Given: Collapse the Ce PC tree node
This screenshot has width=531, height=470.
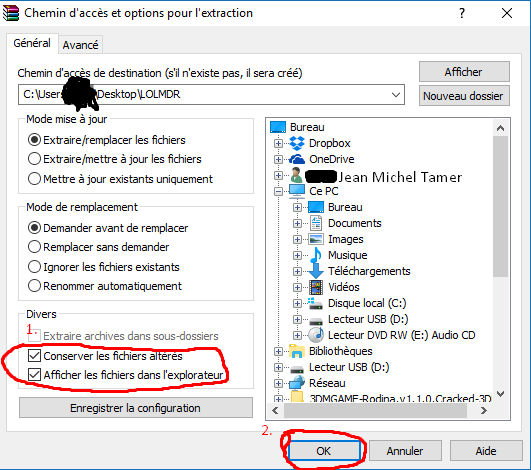Looking at the screenshot, I should [x=278, y=191].
